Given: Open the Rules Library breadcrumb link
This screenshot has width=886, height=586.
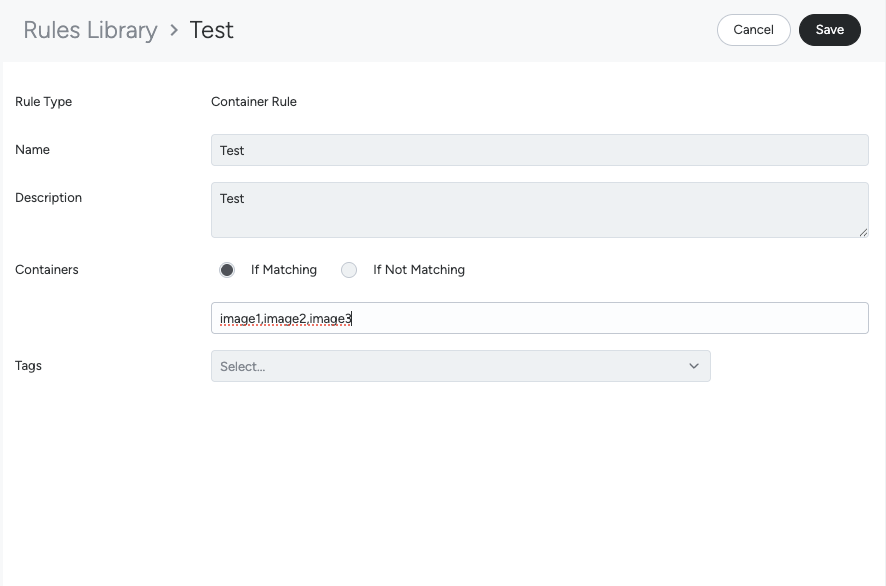Looking at the screenshot, I should point(90,30).
